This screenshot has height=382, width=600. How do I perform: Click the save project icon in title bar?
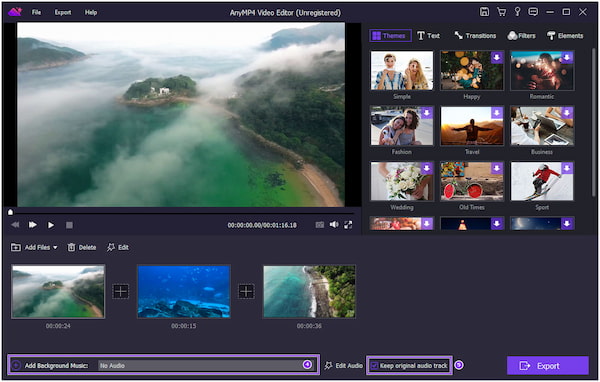[x=484, y=12]
